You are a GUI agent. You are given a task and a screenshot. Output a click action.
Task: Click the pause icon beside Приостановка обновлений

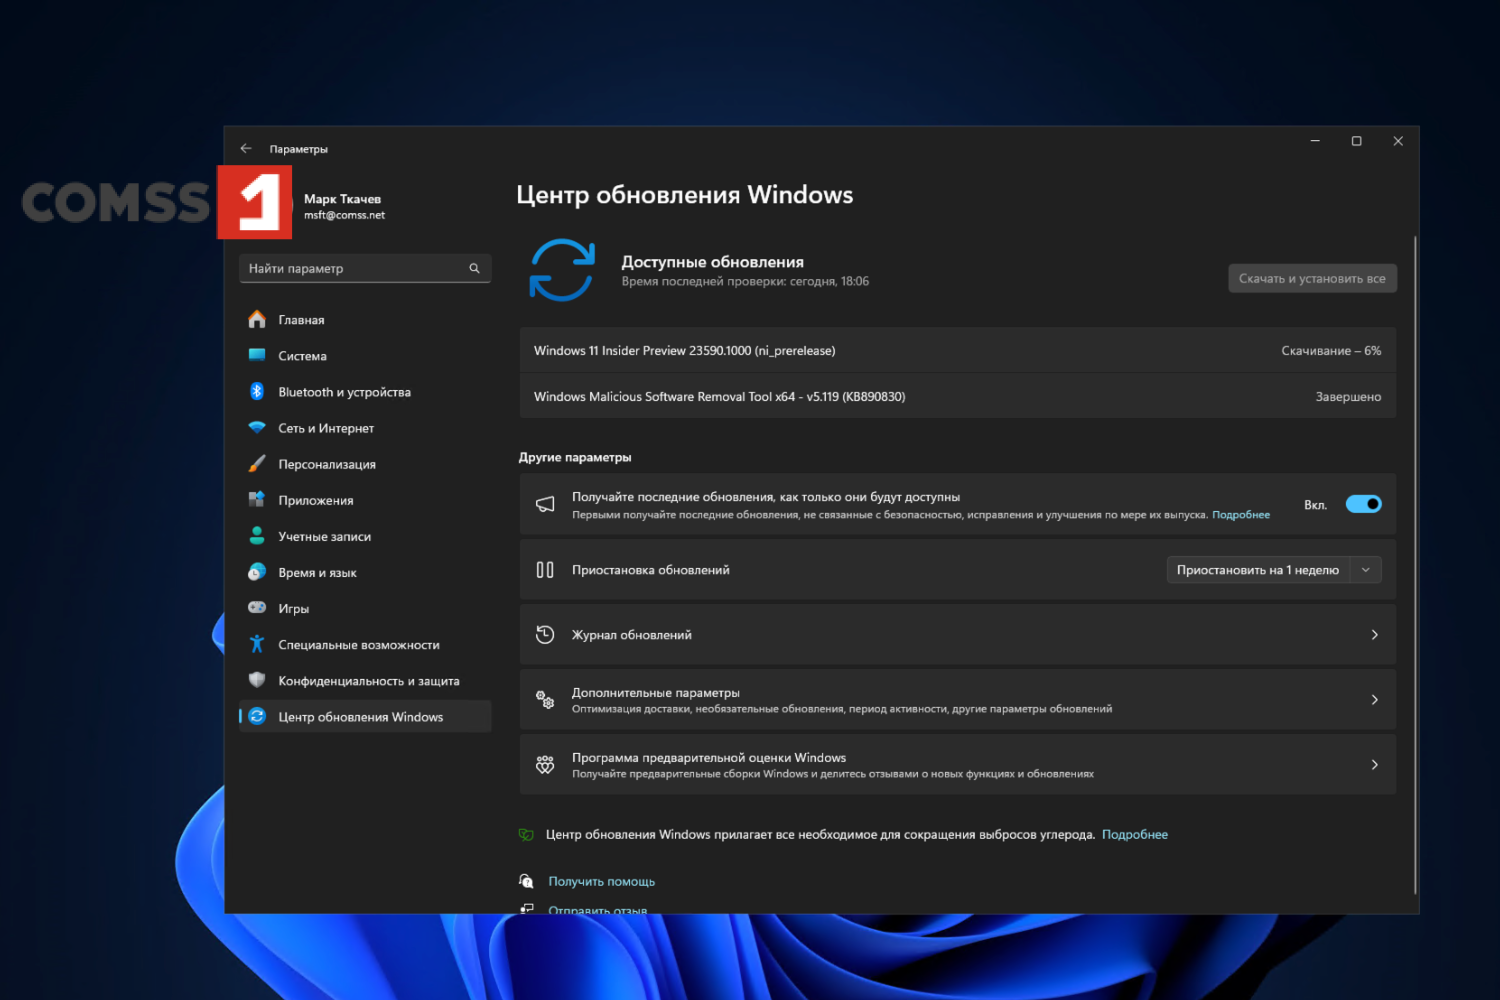[x=545, y=569]
